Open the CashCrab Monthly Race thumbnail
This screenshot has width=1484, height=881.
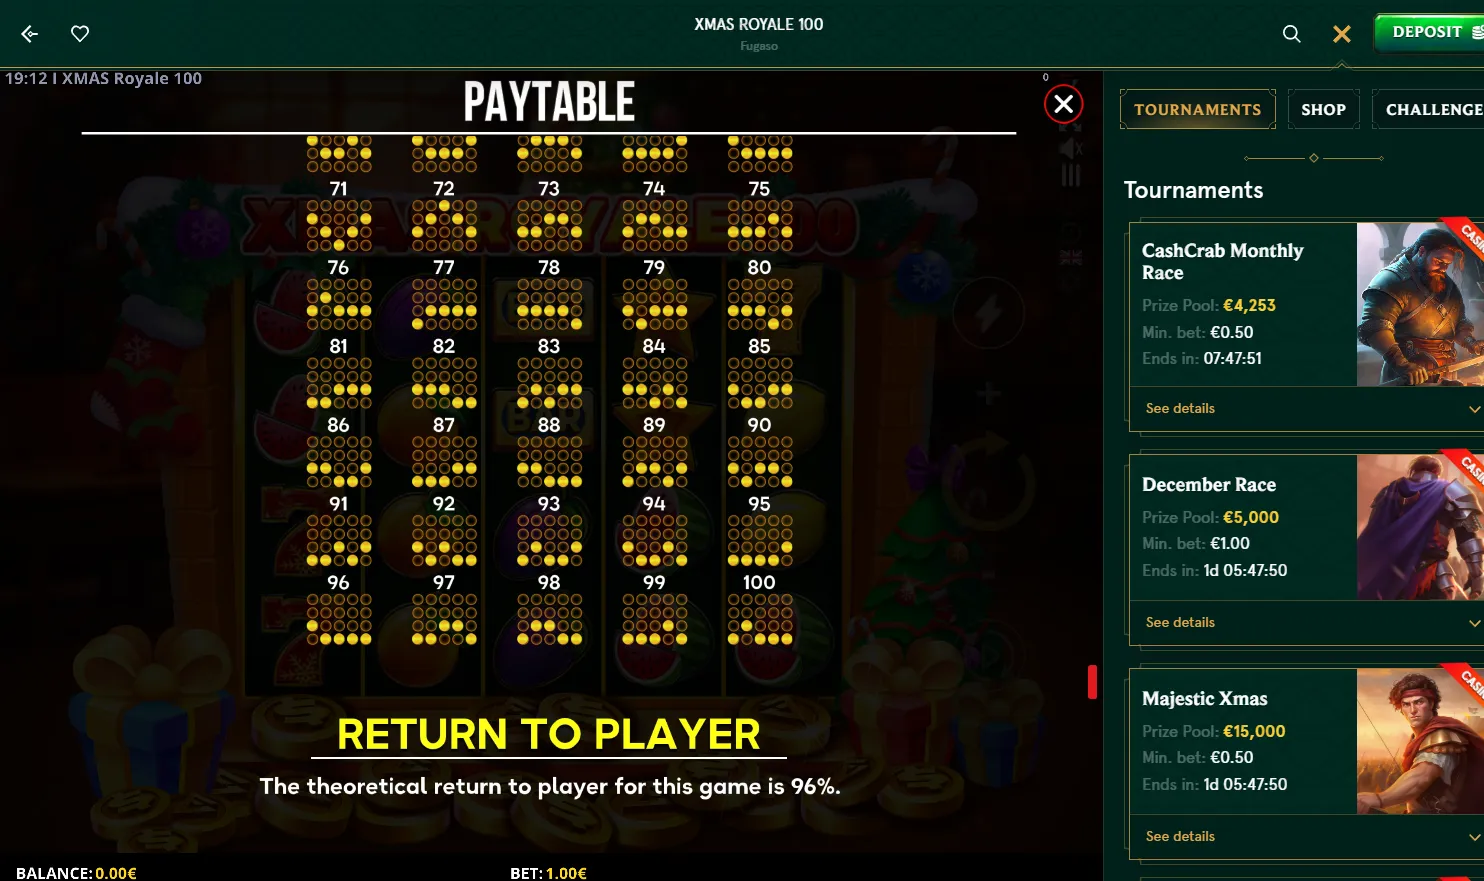tap(1420, 304)
